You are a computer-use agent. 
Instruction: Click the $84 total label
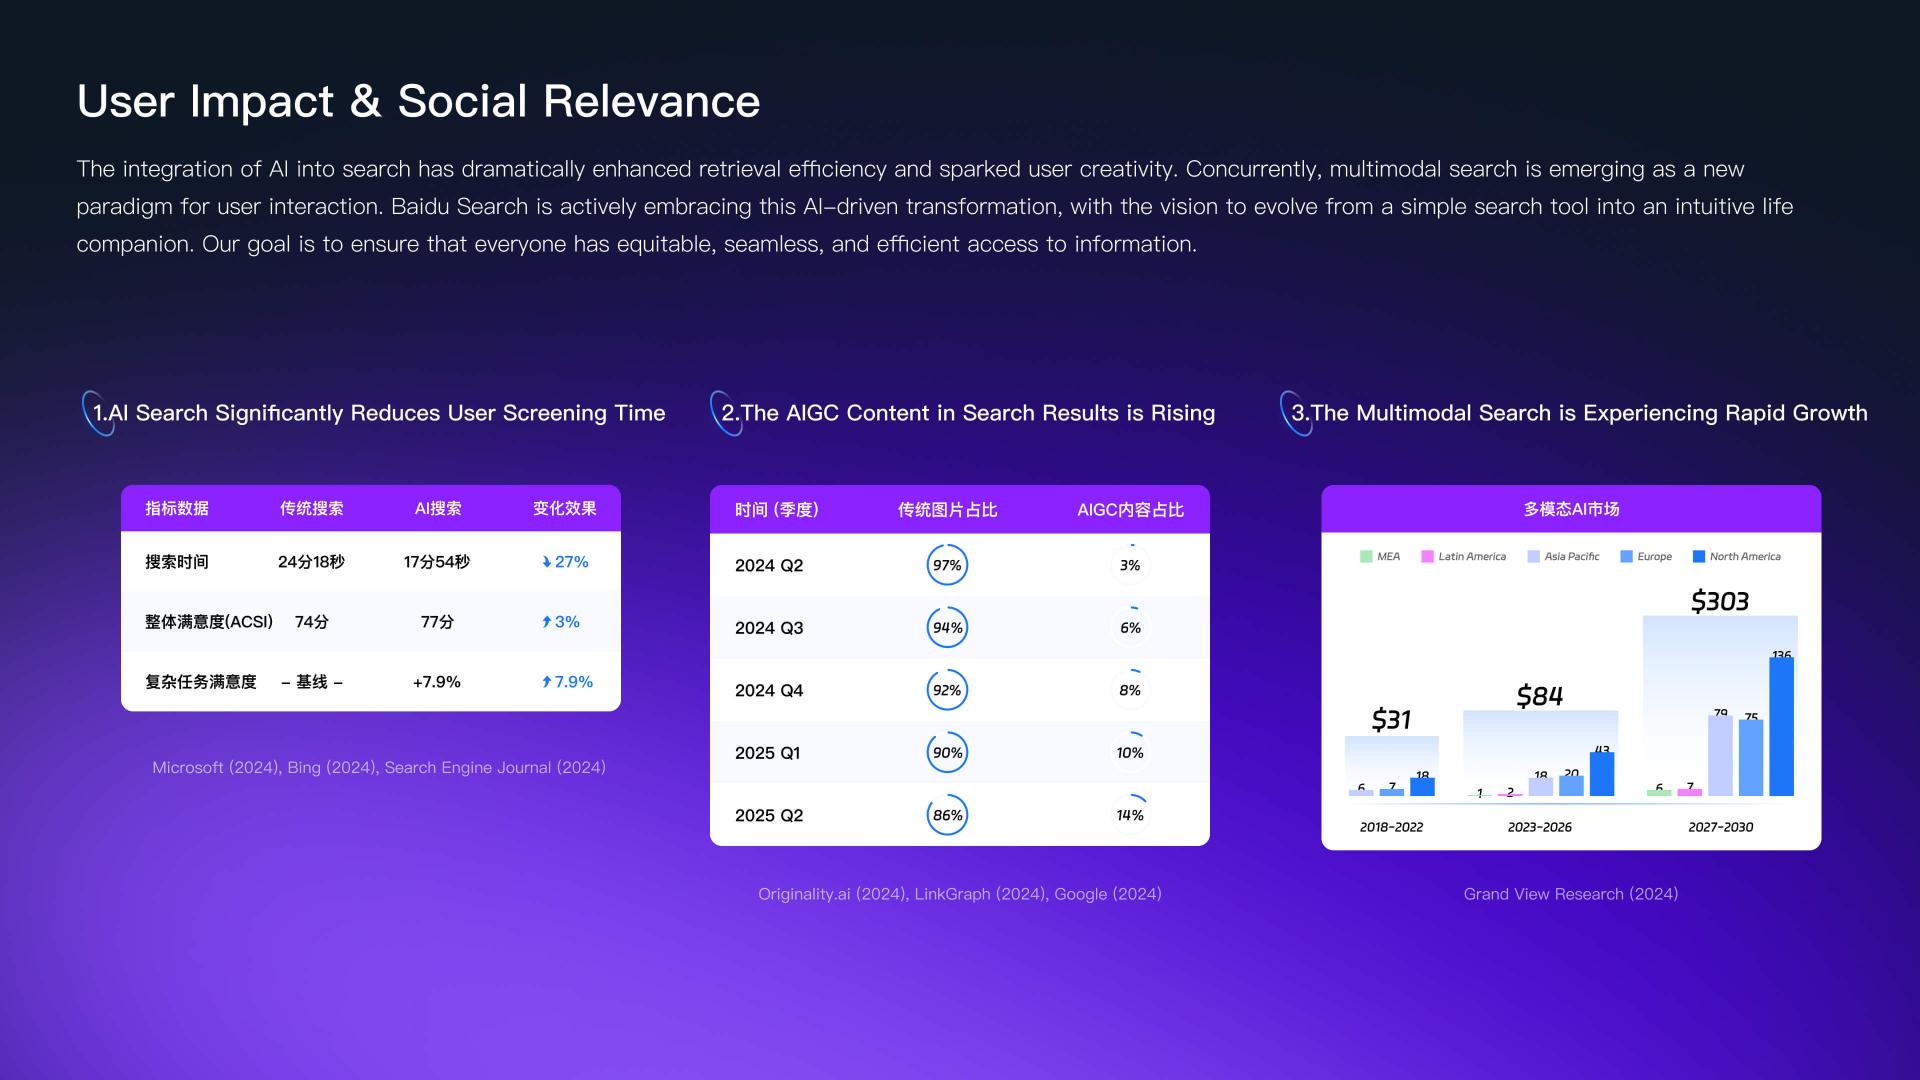point(1540,695)
